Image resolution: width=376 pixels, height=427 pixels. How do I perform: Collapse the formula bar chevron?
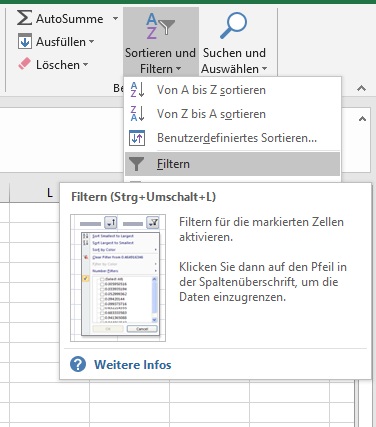pyautogui.click(x=362, y=119)
